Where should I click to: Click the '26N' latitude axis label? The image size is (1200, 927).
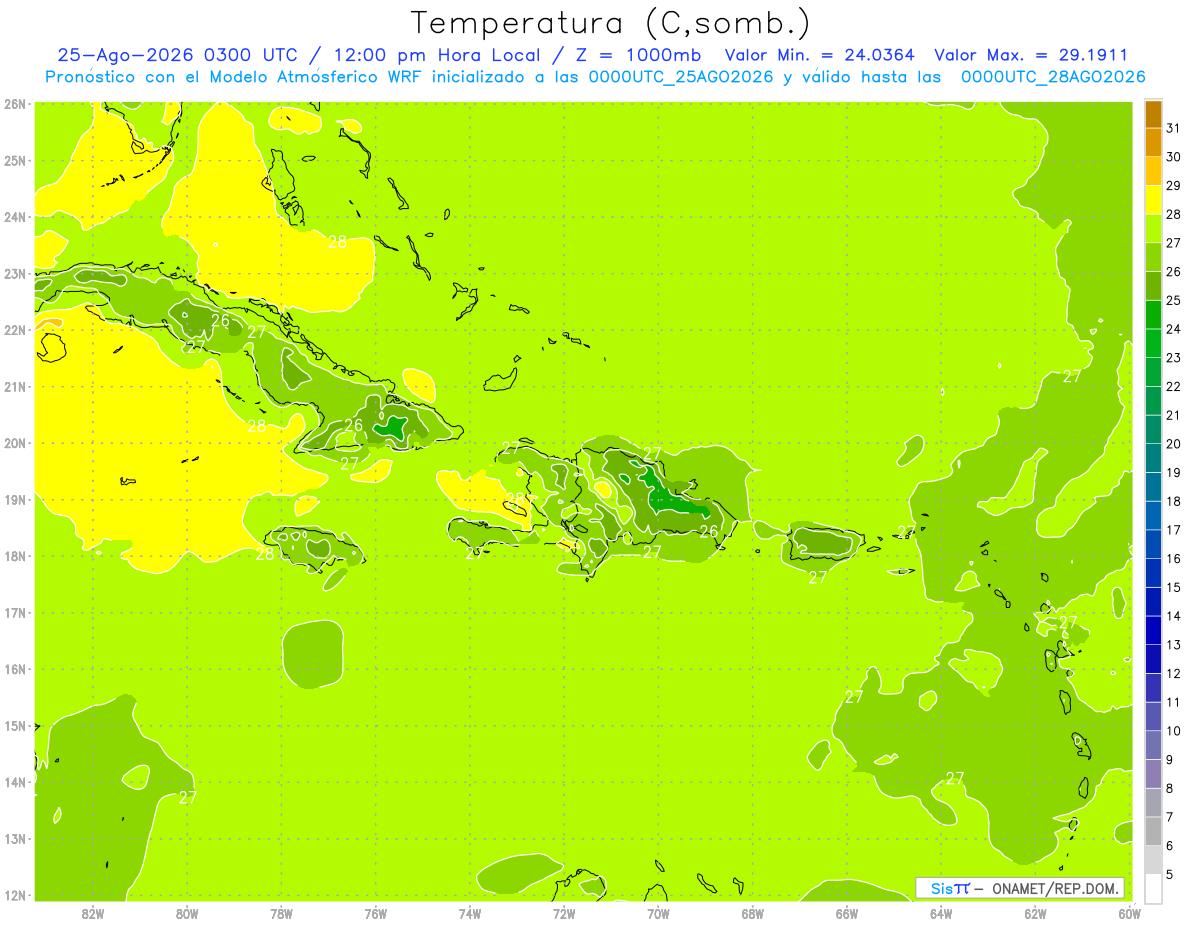[x=14, y=104]
